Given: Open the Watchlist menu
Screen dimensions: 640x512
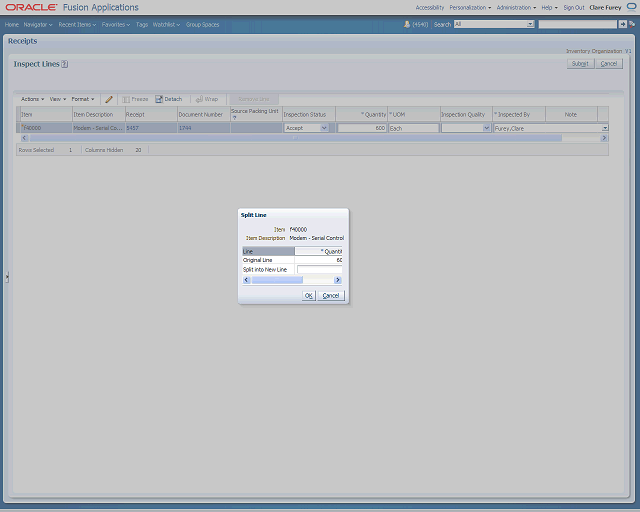Looking at the screenshot, I should tap(166, 24).
